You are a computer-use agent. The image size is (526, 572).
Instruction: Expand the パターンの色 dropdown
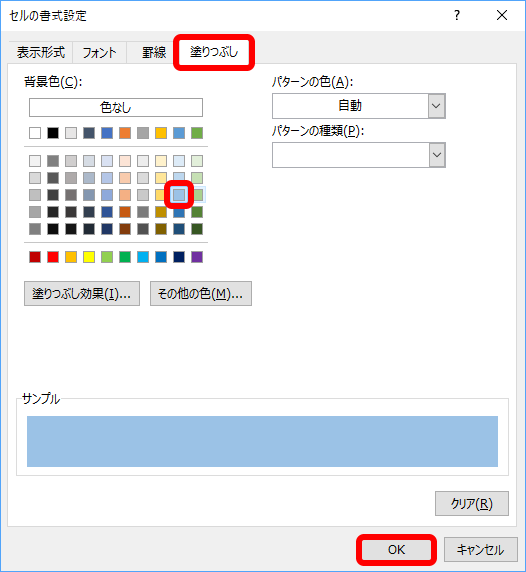coord(437,106)
